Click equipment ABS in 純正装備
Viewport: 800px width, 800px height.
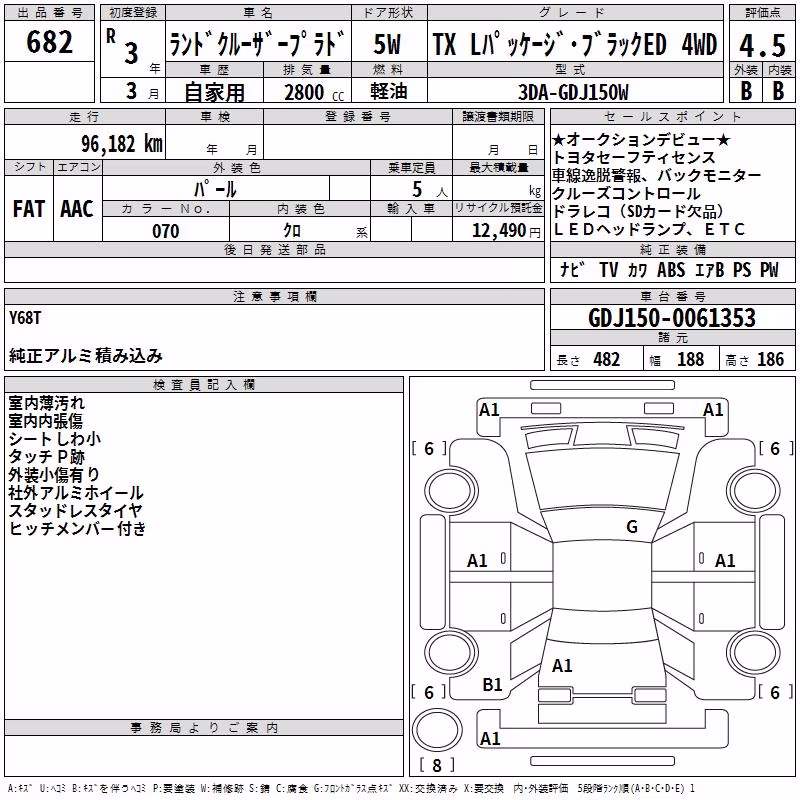(x=671, y=269)
